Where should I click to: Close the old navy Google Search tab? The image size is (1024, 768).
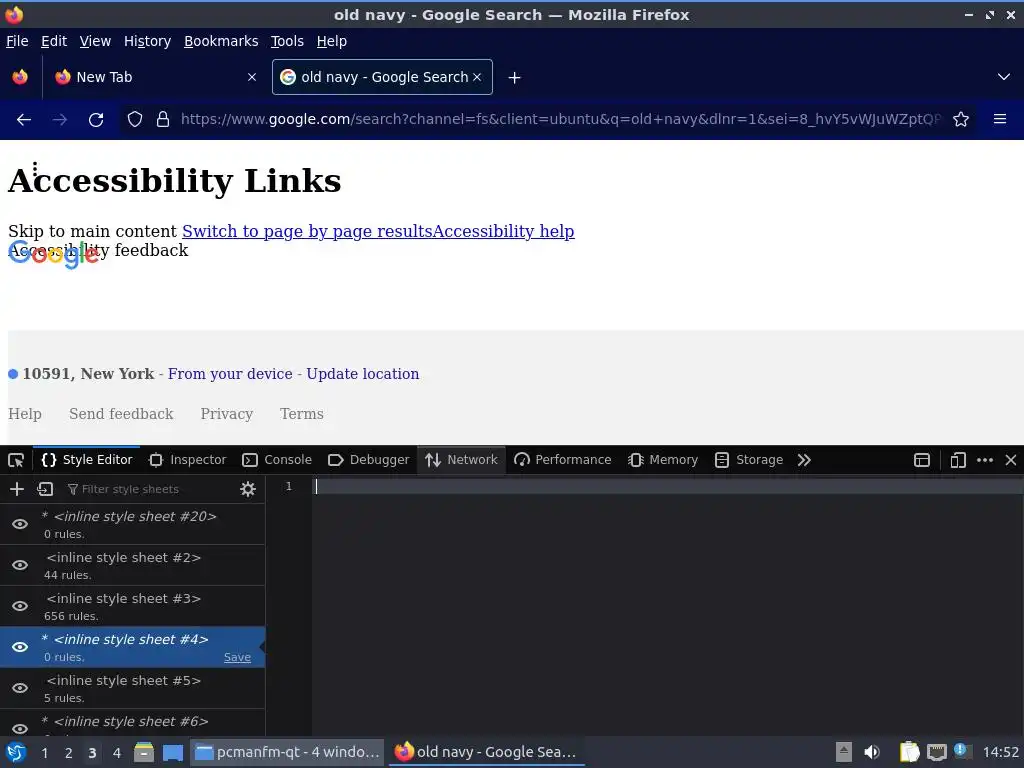coord(477,77)
